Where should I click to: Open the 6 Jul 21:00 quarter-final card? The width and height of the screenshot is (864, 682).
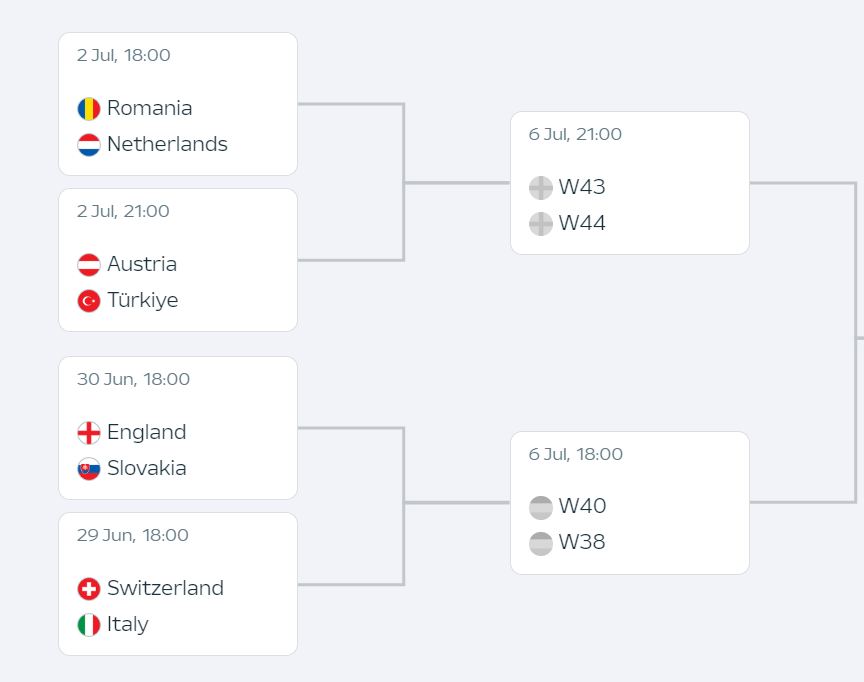[630, 183]
